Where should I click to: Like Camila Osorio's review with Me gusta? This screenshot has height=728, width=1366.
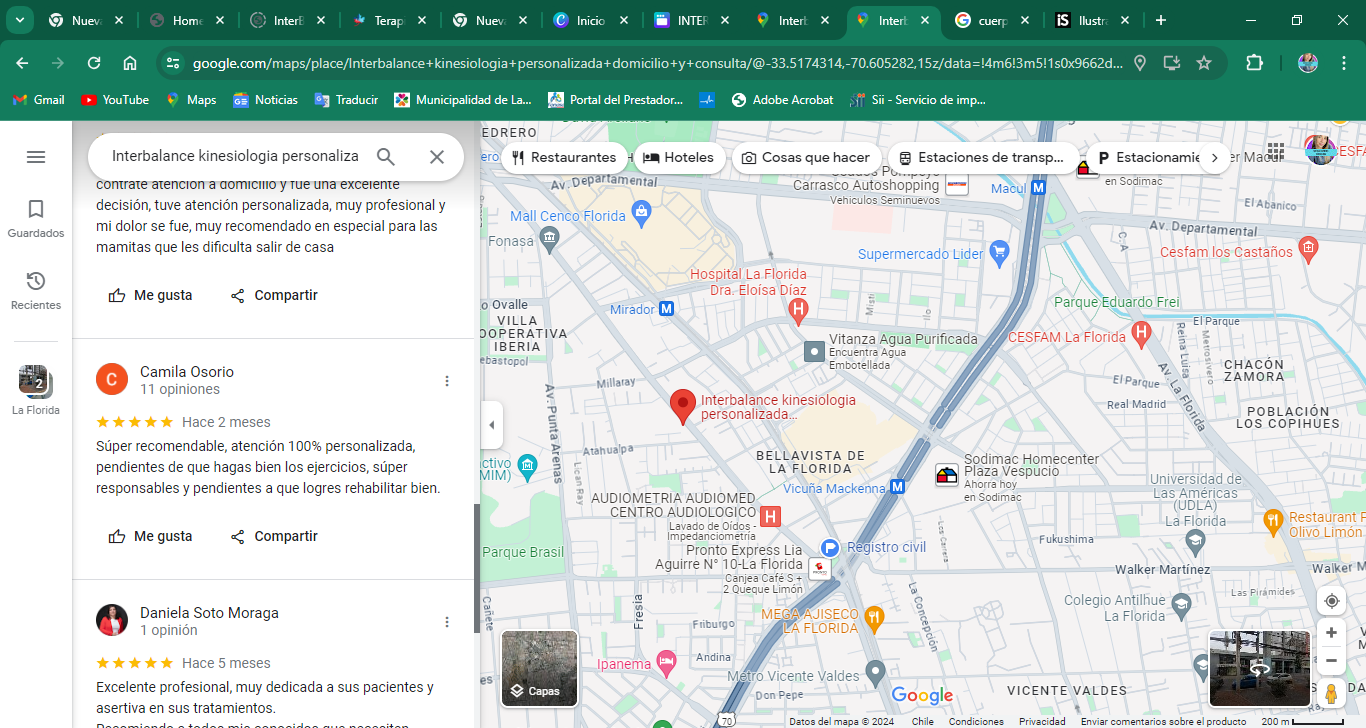[150, 536]
